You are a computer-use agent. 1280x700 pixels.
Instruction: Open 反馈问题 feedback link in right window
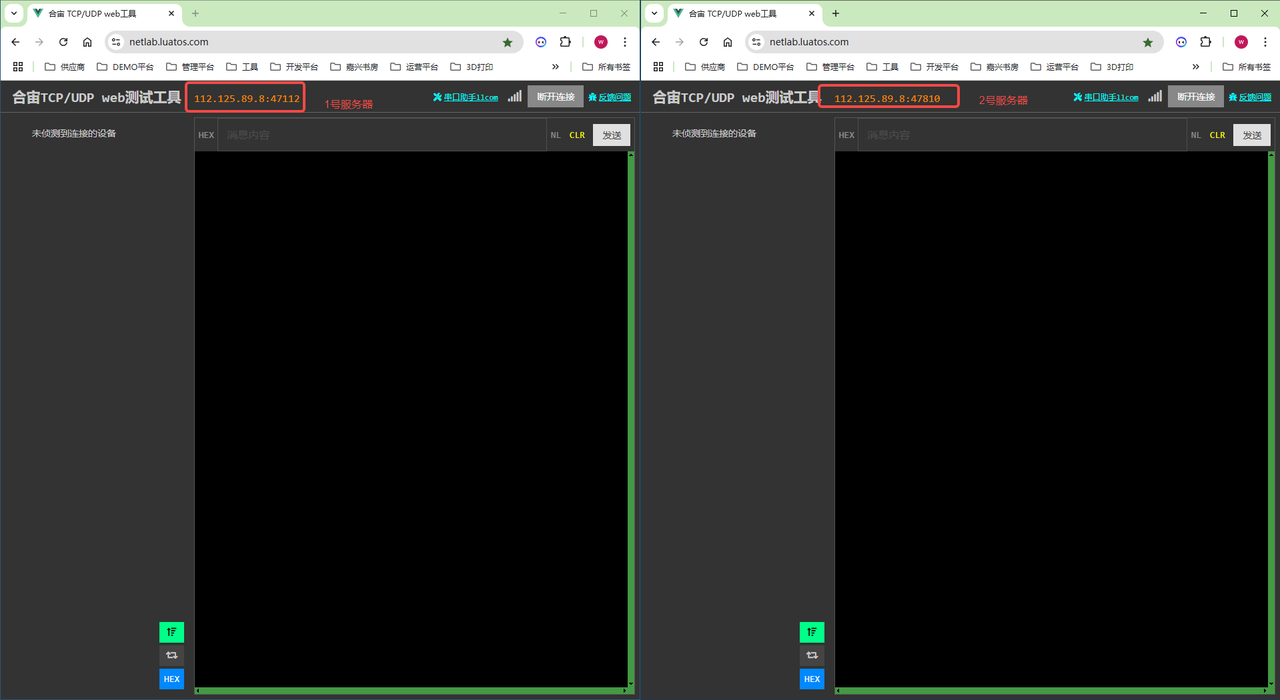(1249, 97)
